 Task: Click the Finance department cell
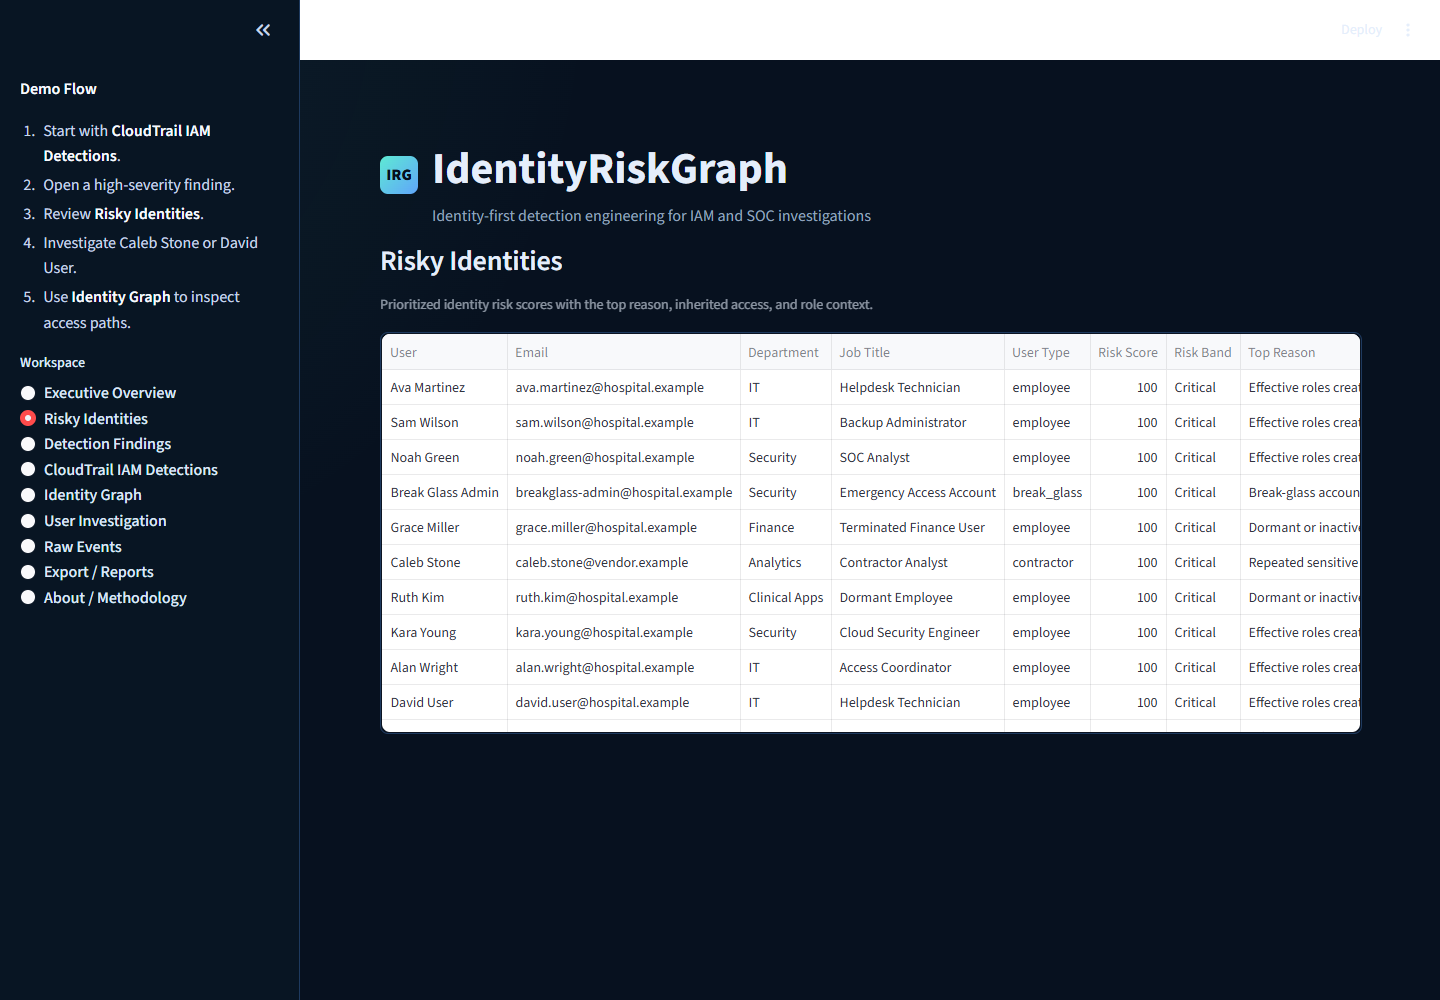pyautogui.click(x=786, y=527)
